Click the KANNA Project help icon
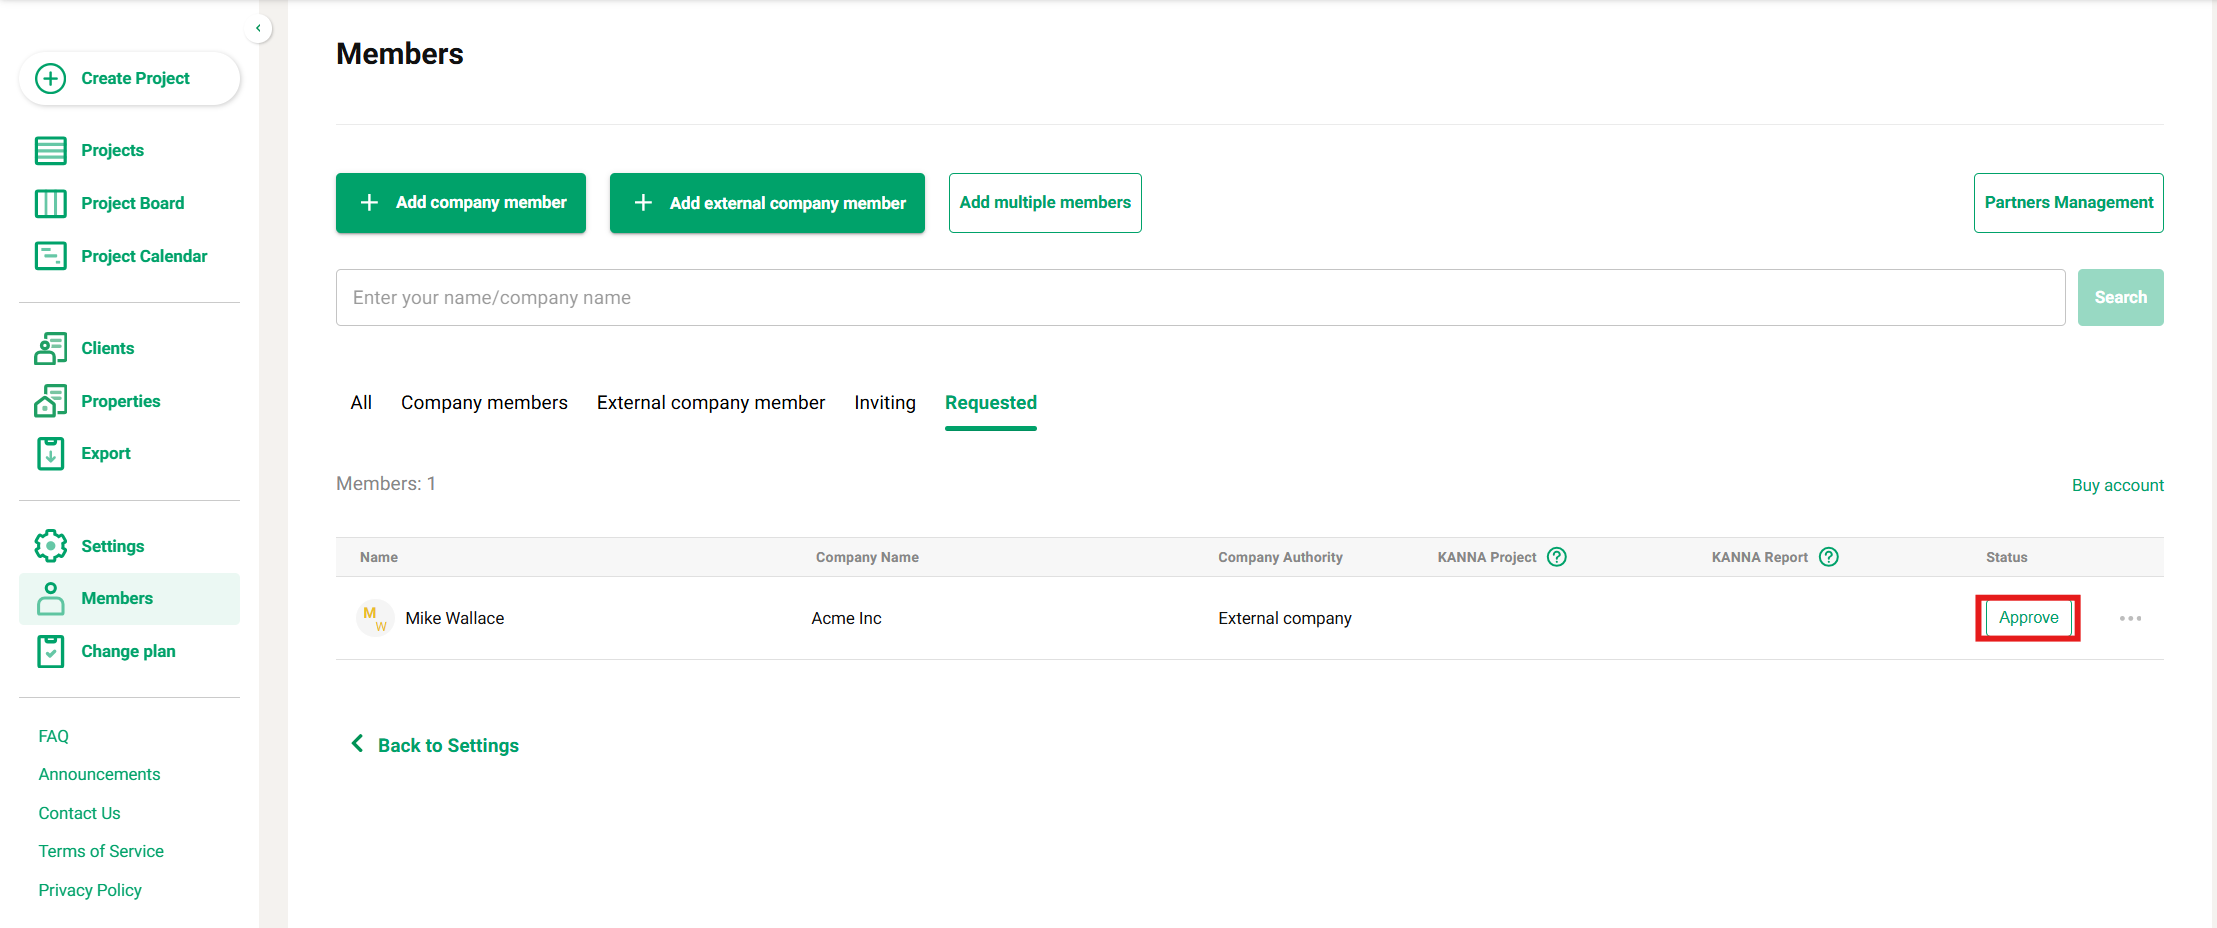The image size is (2217, 928). pyautogui.click(x=1557, y=557)
